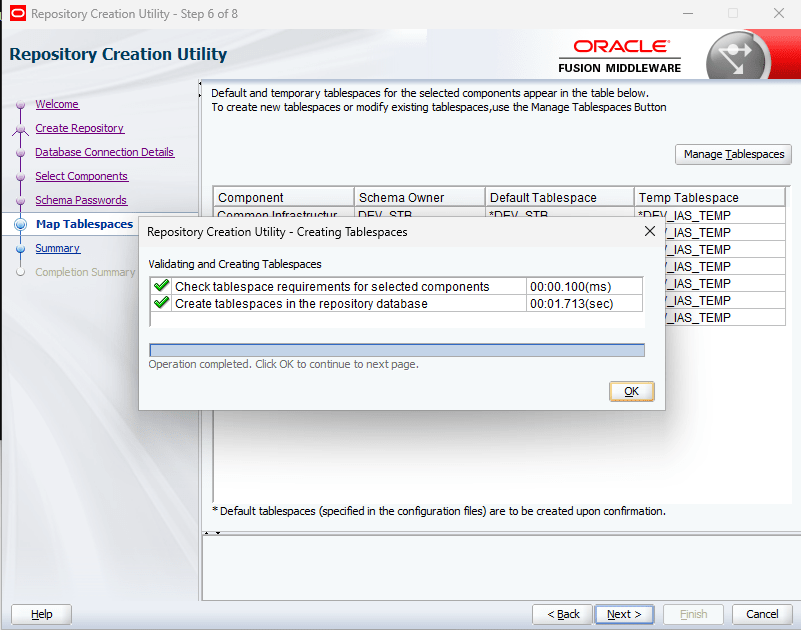Click the Temp Tablespace column header
The width and height of the screenshot is (801, 630).
710,197
